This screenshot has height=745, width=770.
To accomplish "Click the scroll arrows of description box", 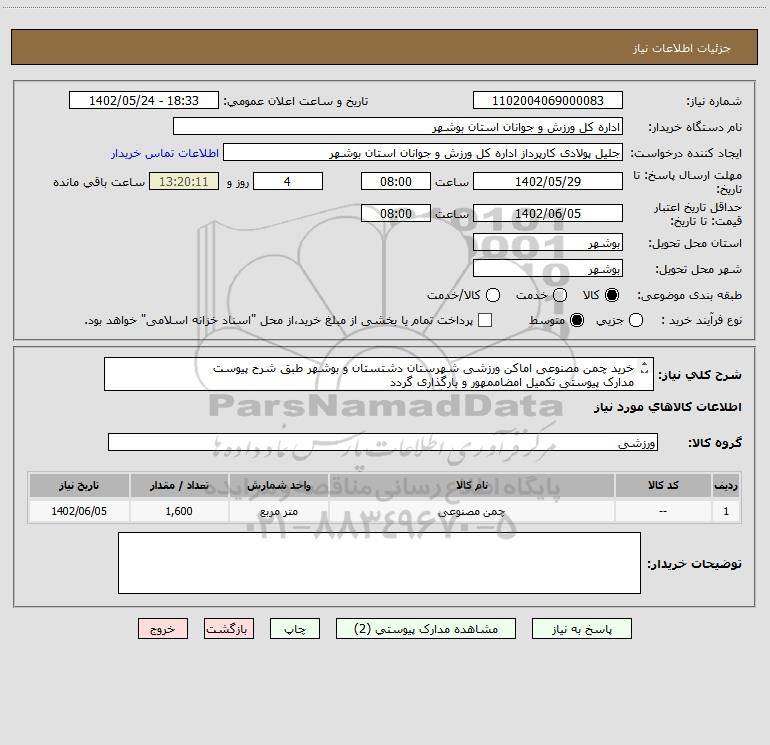I will pos(645,367).
